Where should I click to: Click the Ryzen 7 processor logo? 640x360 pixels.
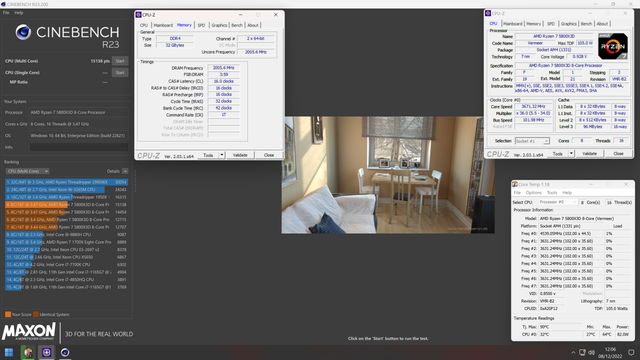[613, 46]
